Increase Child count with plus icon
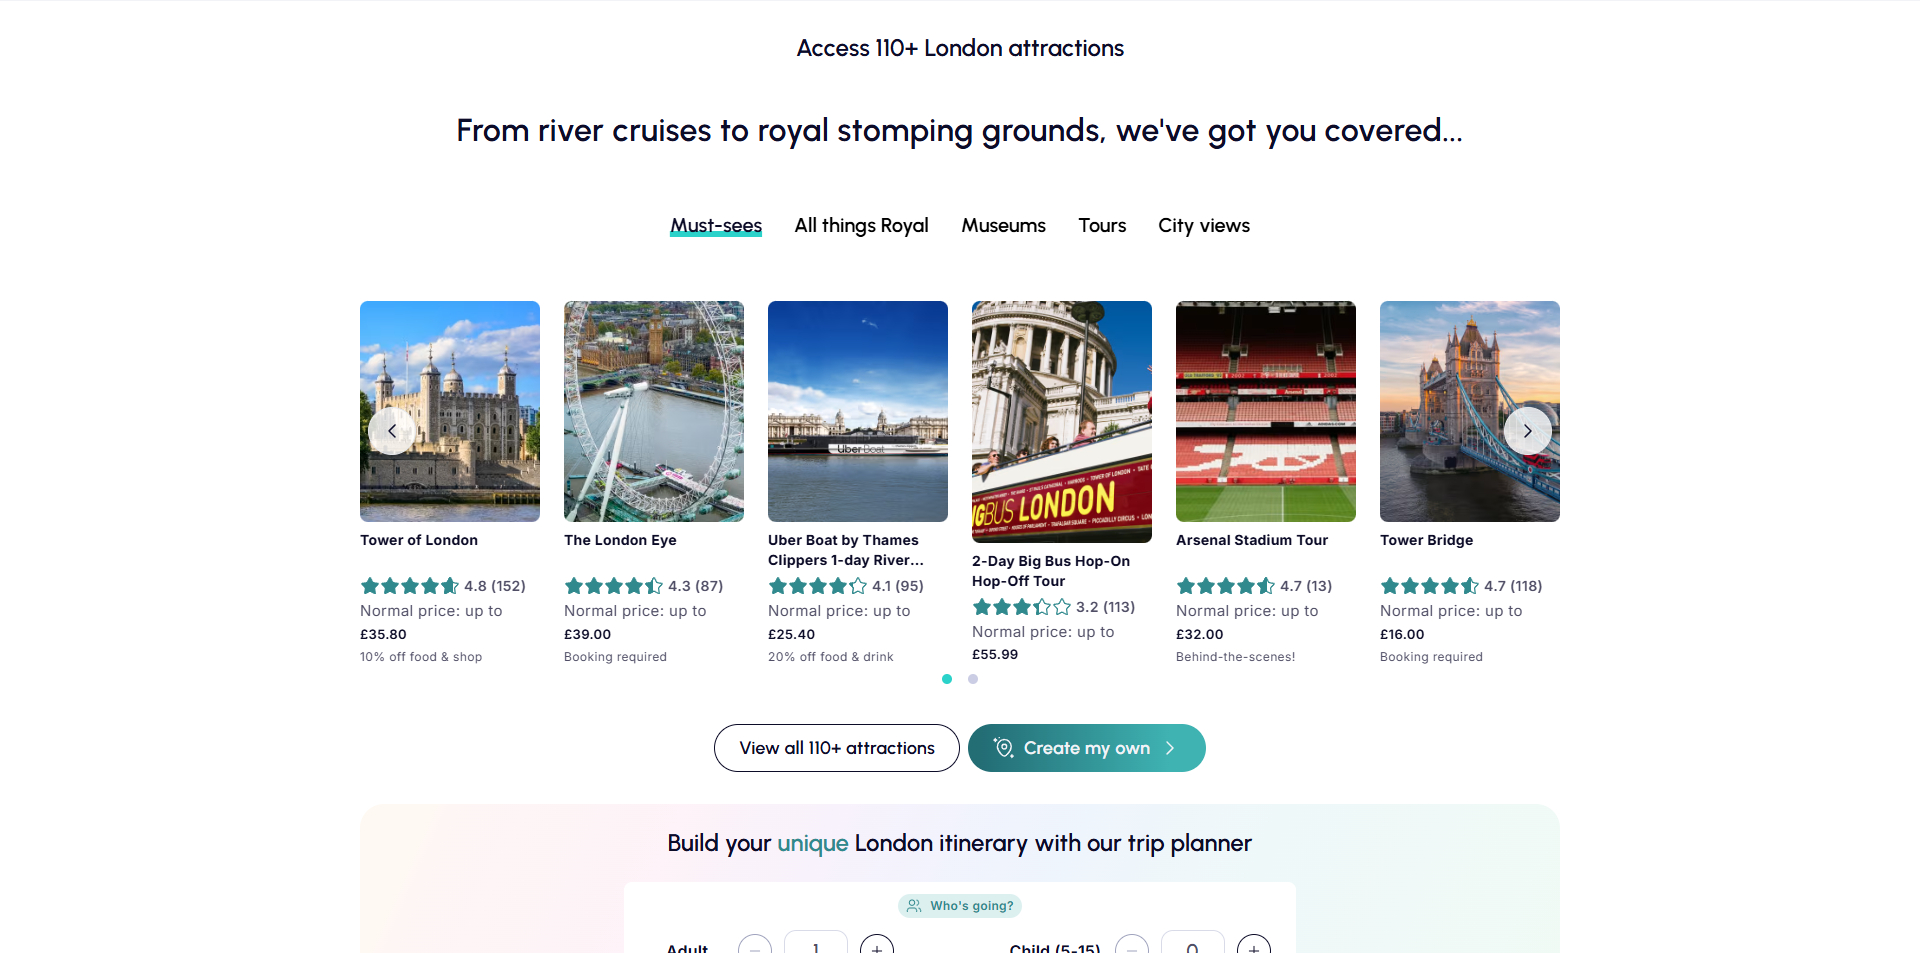 coord(1253,948)
